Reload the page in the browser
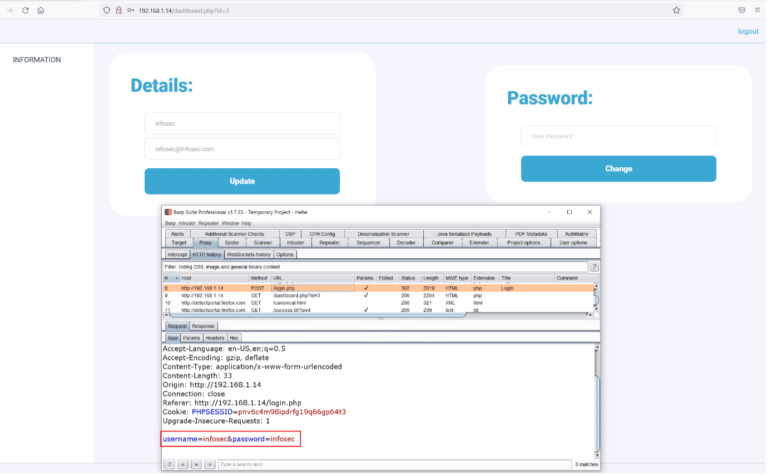768x475 pixels. [25, 10]
